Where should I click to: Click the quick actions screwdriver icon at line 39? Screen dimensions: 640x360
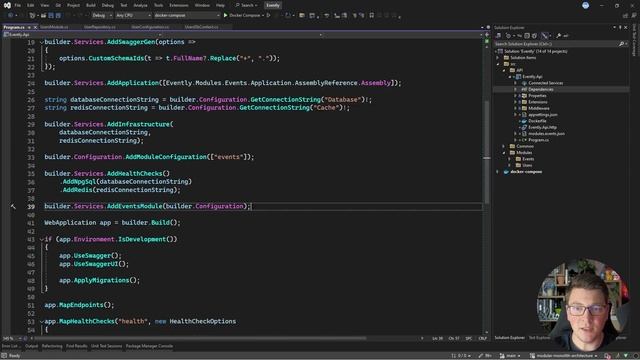[13, 207]
